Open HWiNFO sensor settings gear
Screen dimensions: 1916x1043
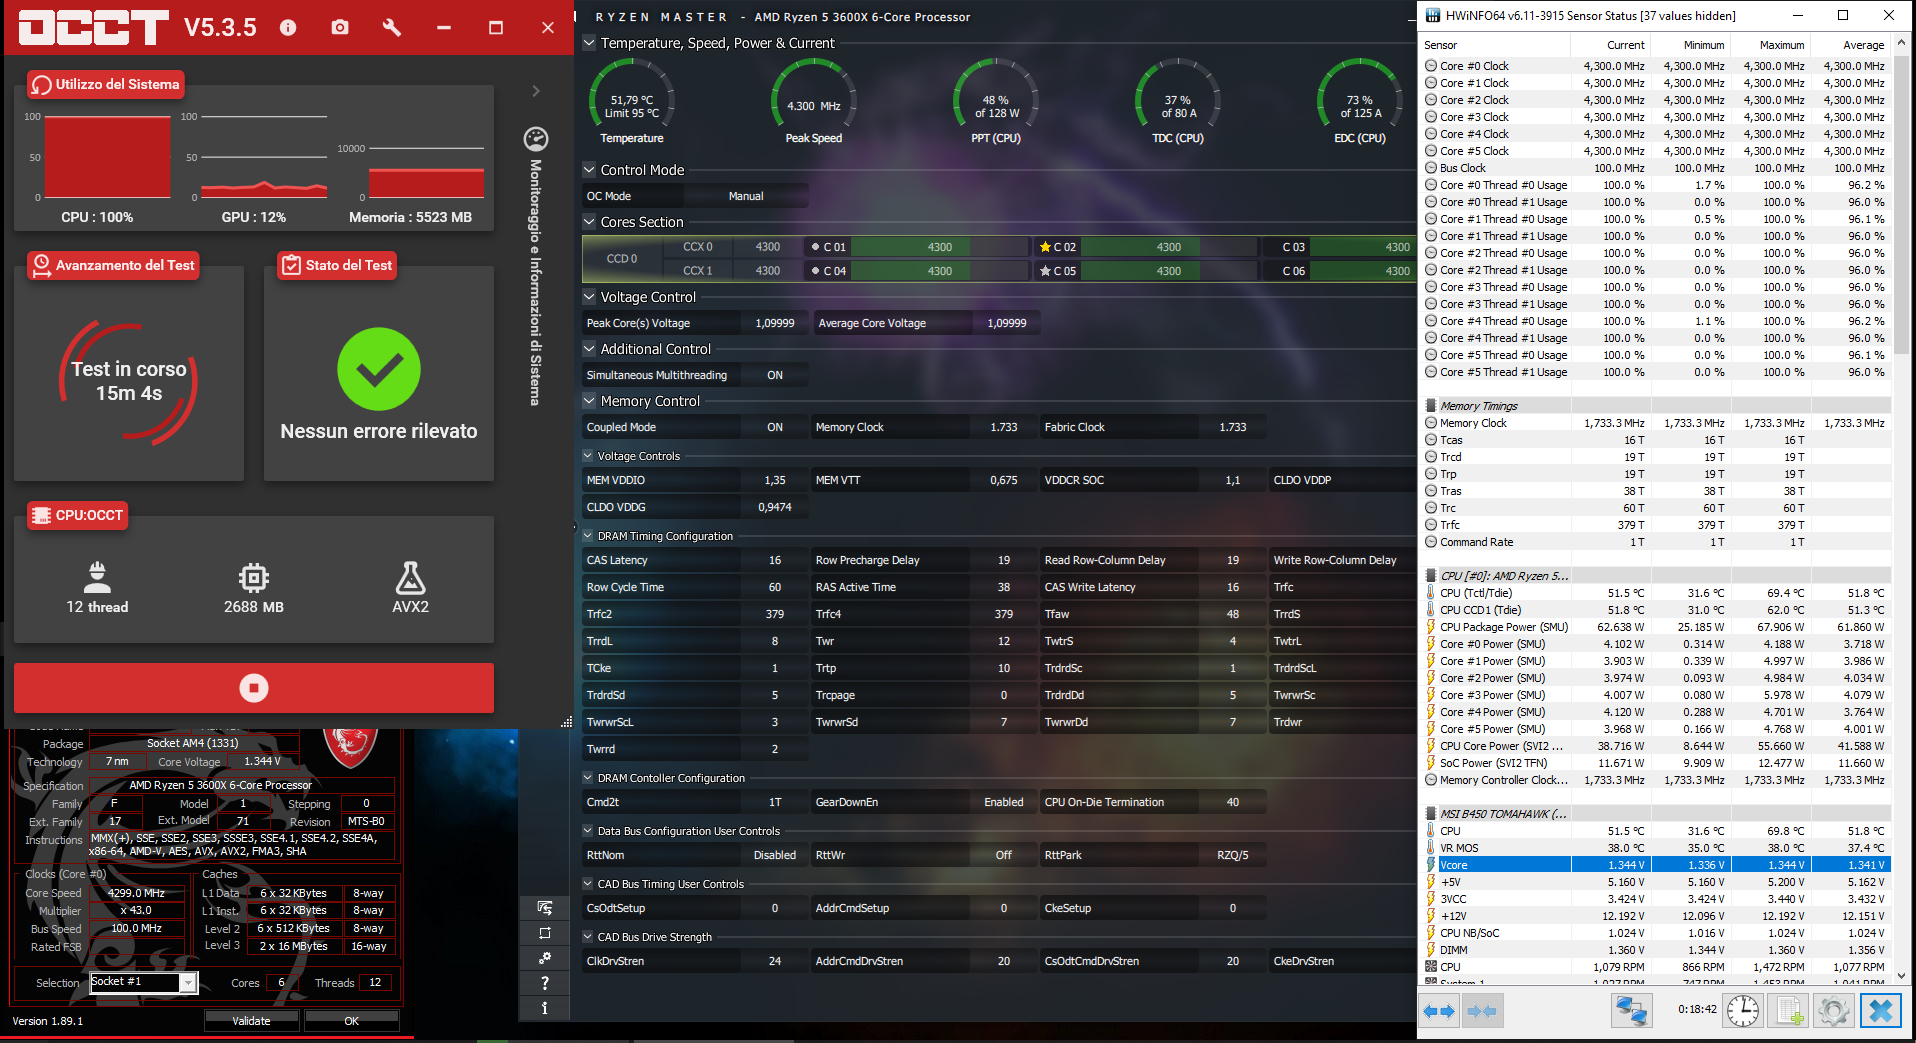point(1834,1010)
